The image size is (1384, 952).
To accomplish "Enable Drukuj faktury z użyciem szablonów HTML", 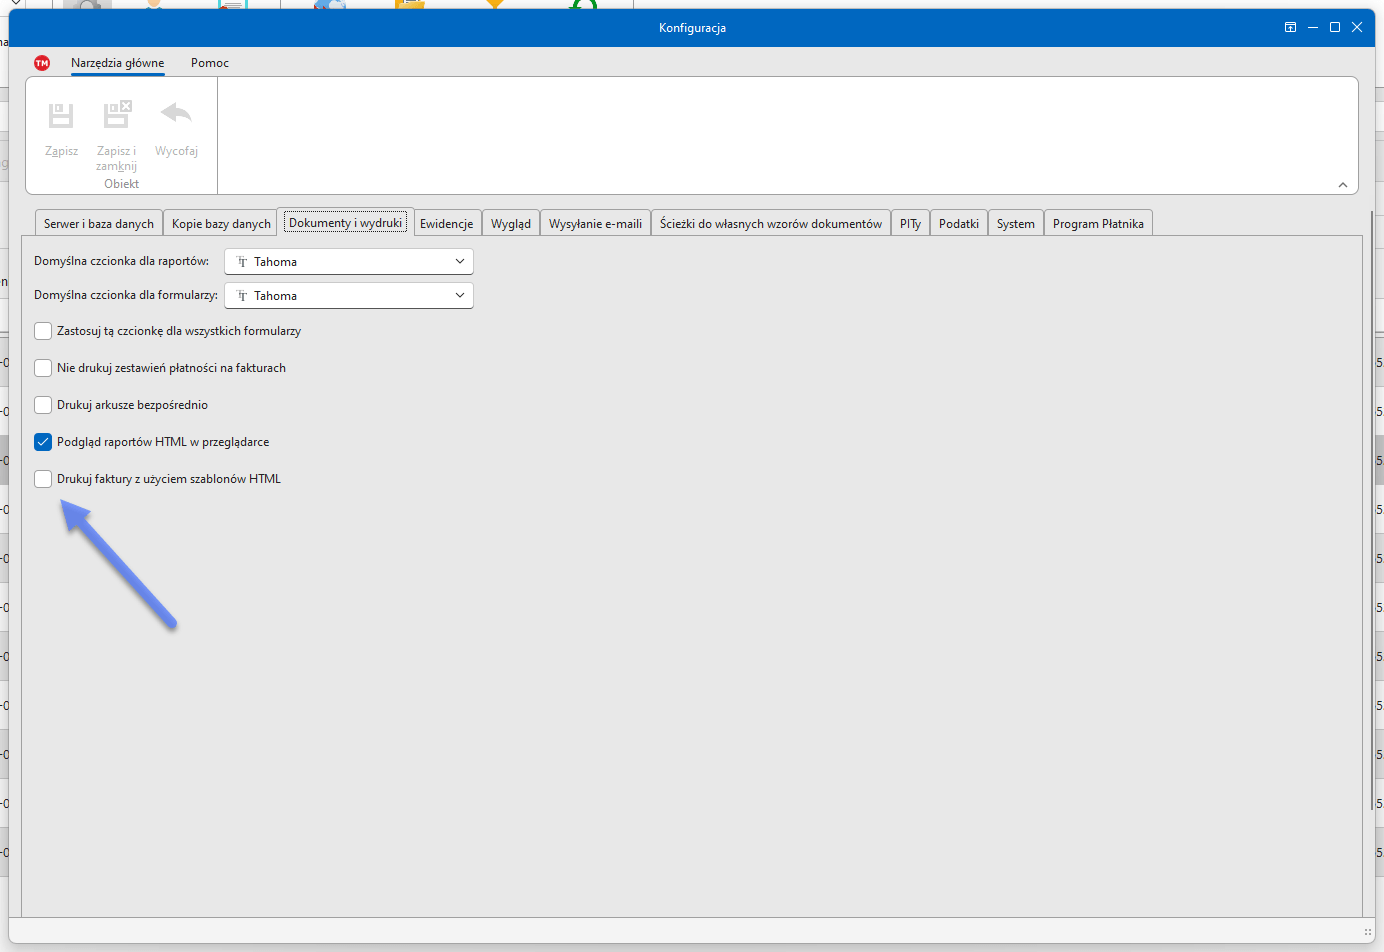I will (x=43, y=479).
